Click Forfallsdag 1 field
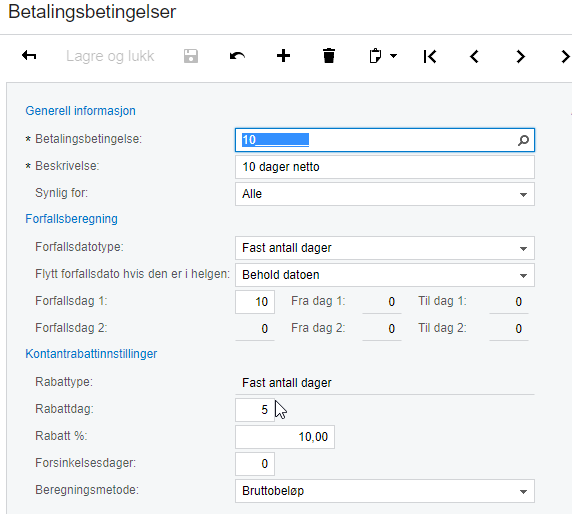The height and width of the screenshot is (514, 572). click(255, 302)
